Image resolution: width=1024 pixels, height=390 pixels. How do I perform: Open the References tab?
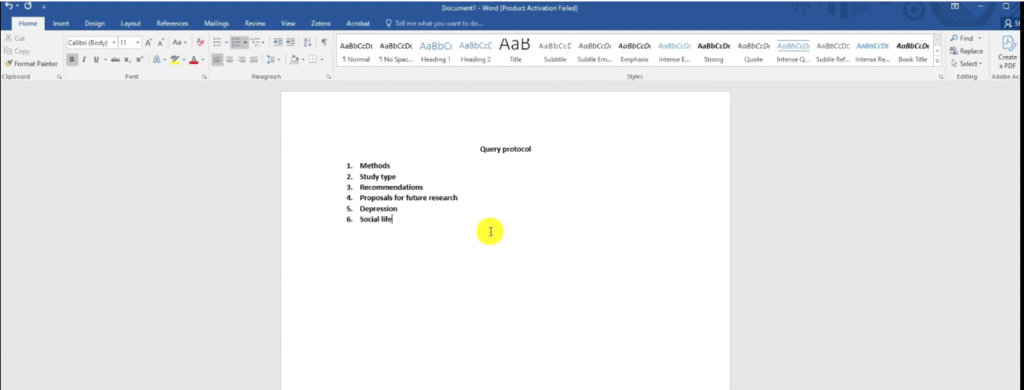[172, 24]
